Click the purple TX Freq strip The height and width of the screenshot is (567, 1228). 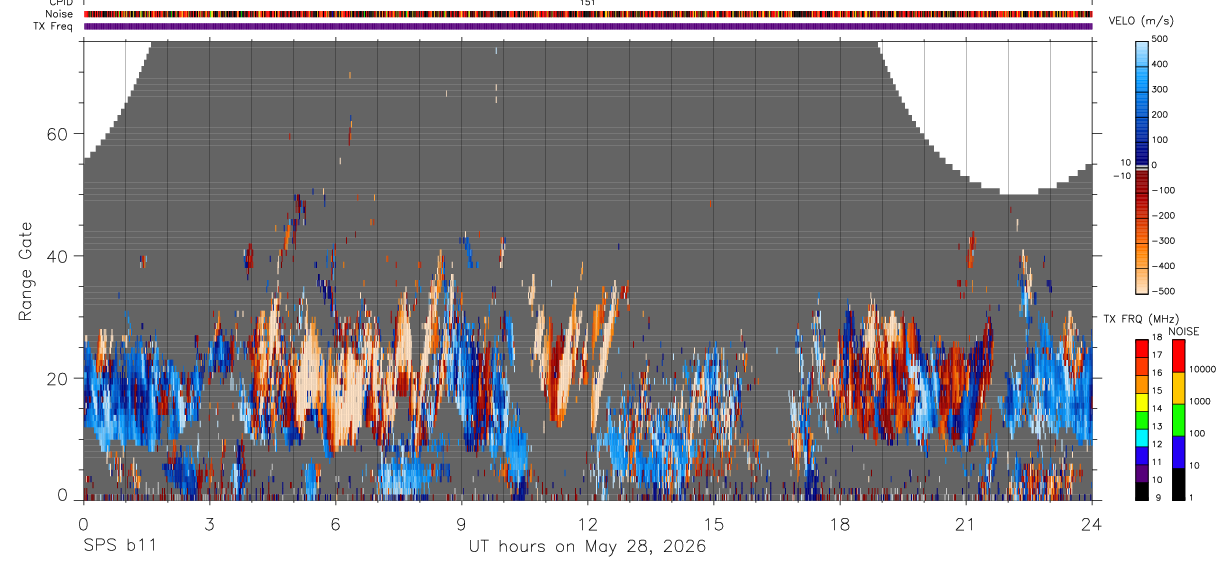coord(587,26)
